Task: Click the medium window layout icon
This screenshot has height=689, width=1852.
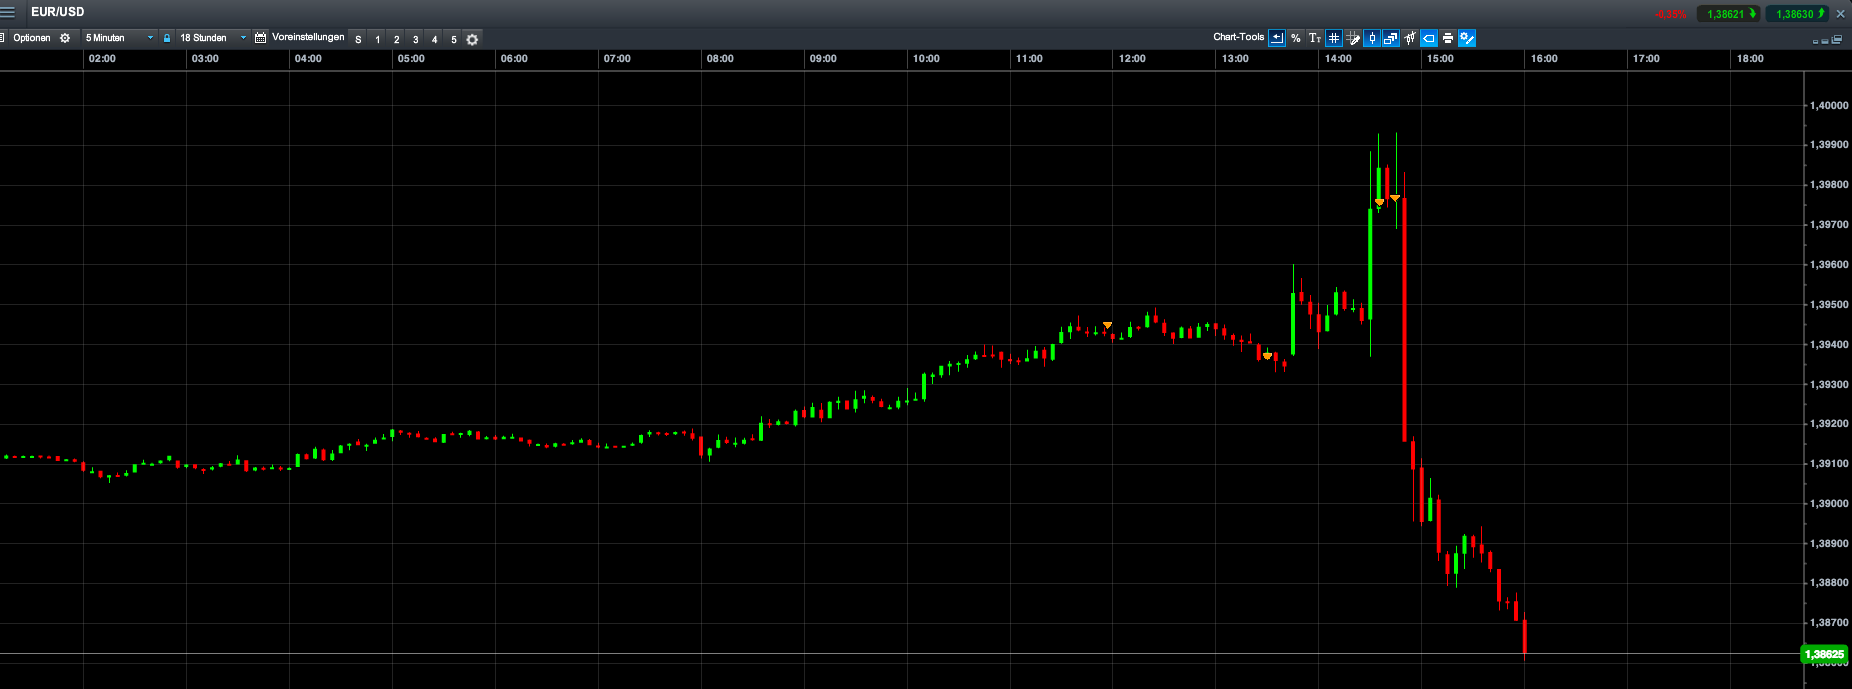Action: [1825, 41]
